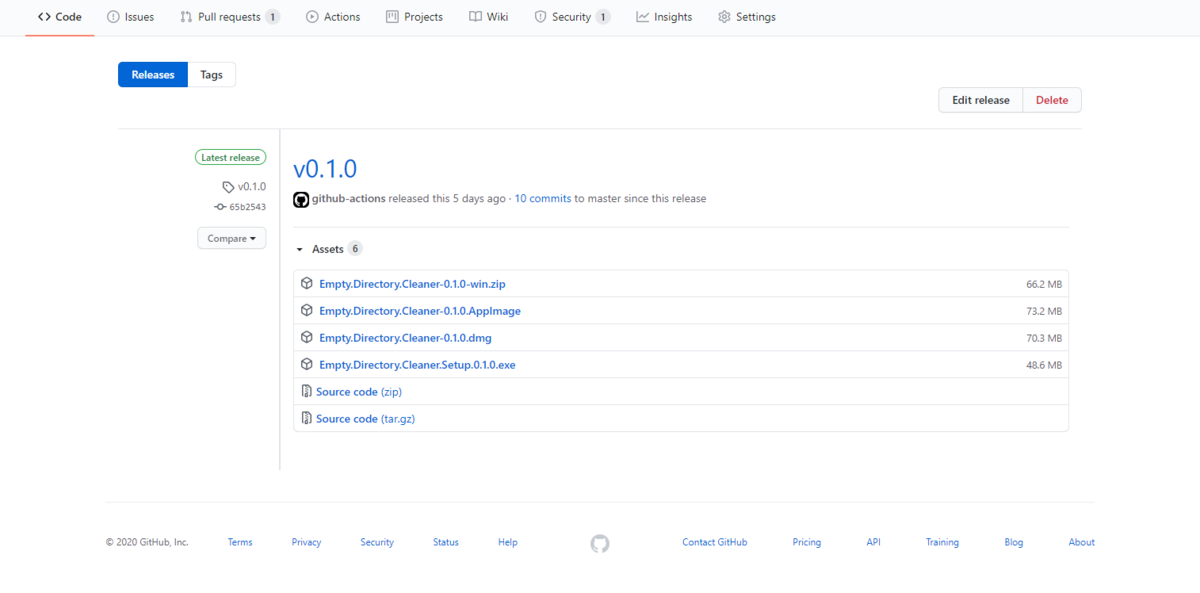Open the Code tab

pos(60,17)
